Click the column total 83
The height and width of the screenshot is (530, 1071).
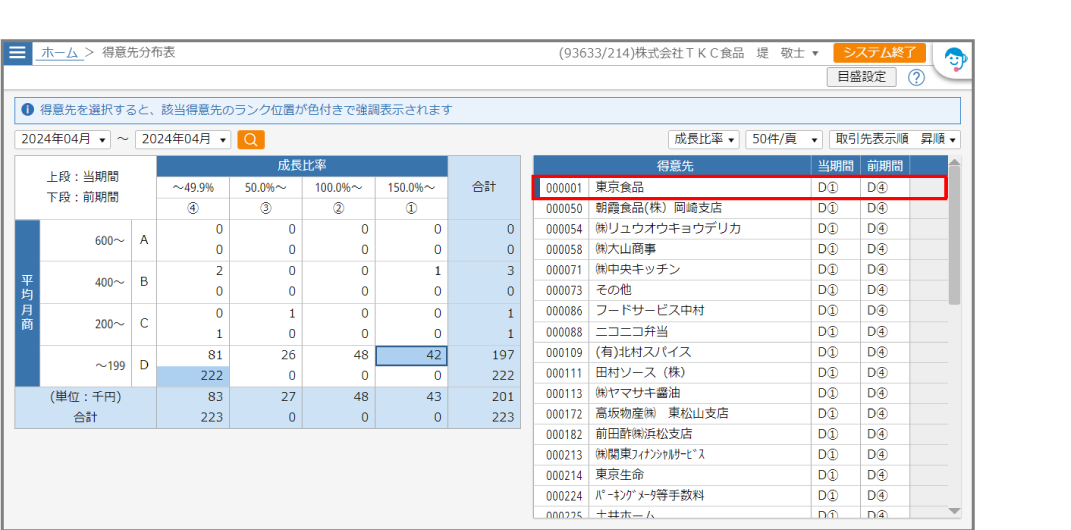pyautogui.click(x=193, y=397)
